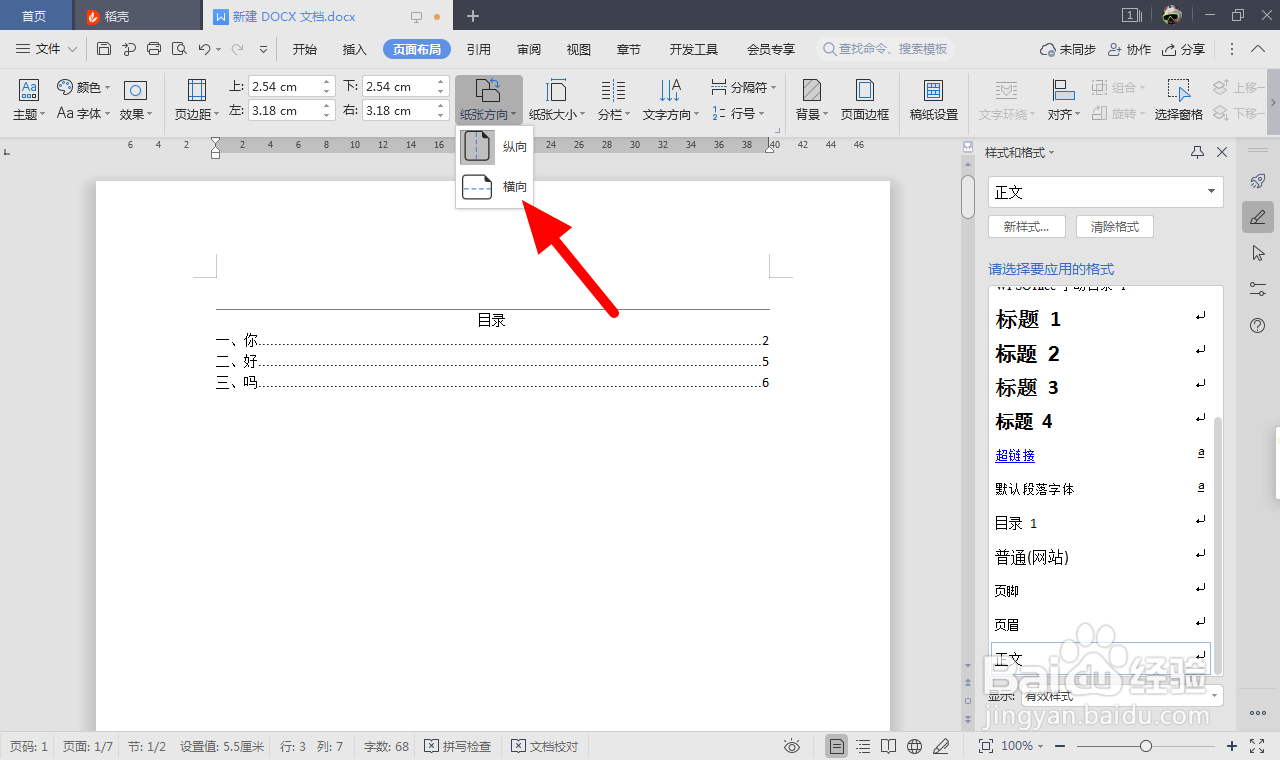Toggle writing mode pen icon in status bar
This screenshot has height=760, width=1280.
(940, 746)
